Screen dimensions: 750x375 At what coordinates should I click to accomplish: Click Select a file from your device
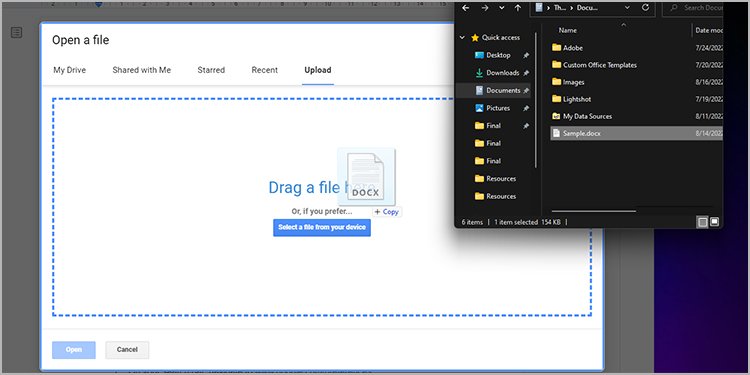coord(322,227)
